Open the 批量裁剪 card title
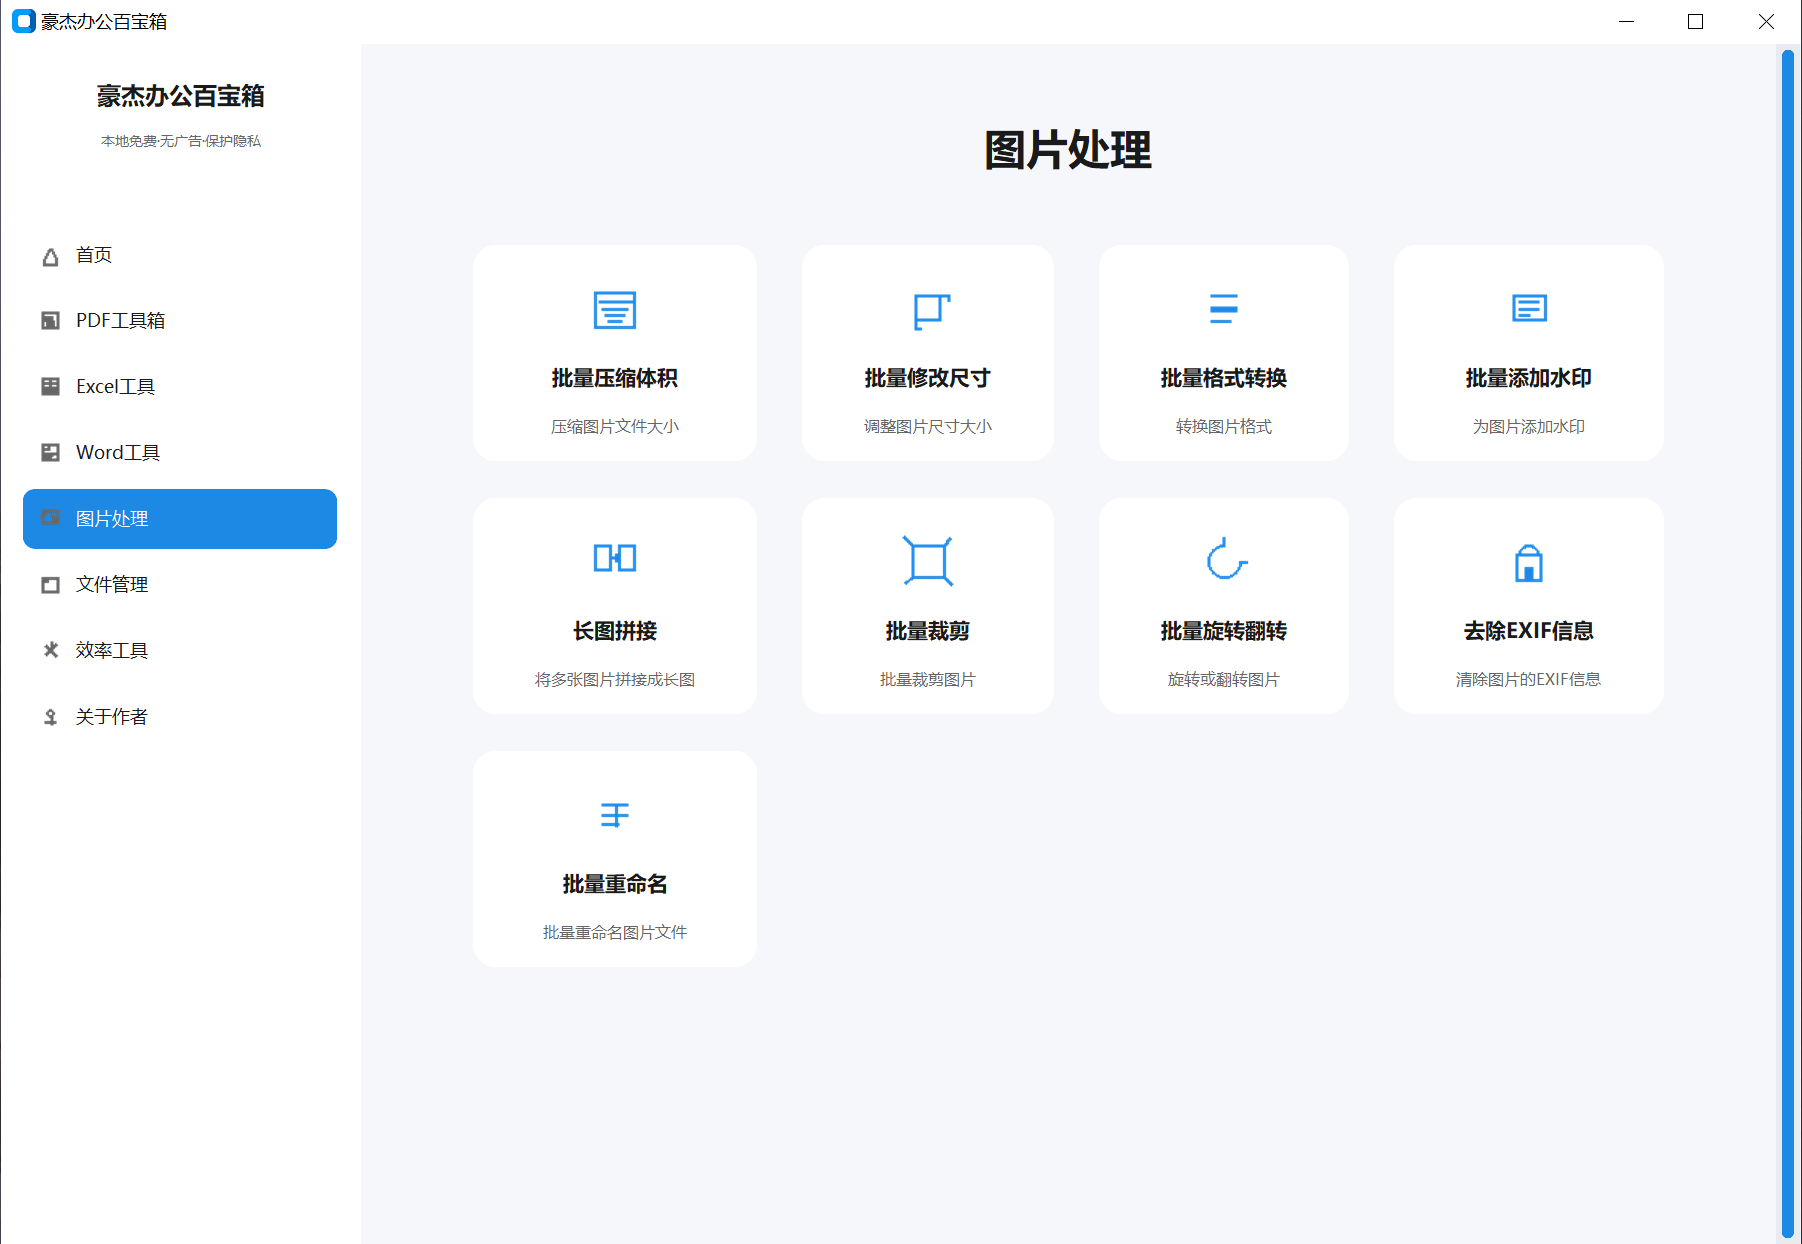 point(928,631)
